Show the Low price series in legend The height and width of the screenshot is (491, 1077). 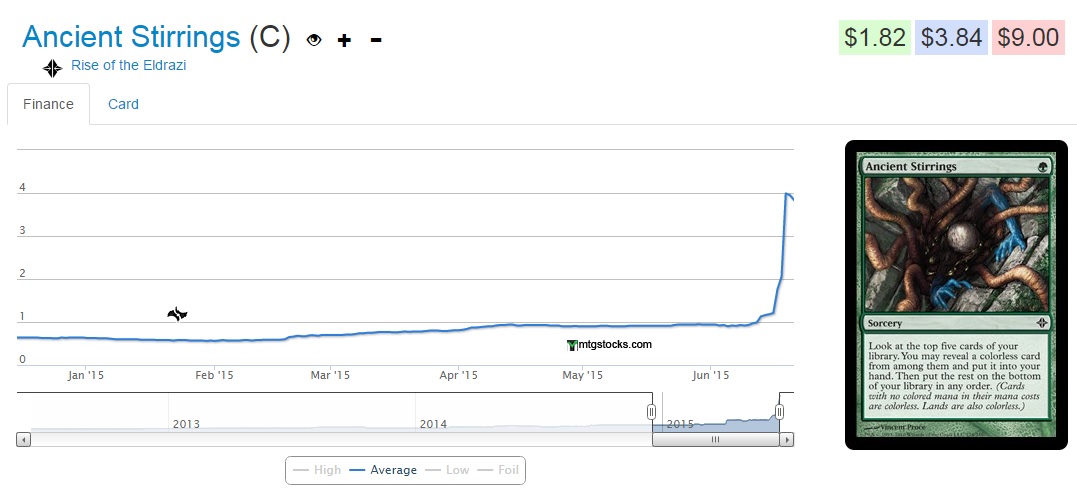point(447,470)
